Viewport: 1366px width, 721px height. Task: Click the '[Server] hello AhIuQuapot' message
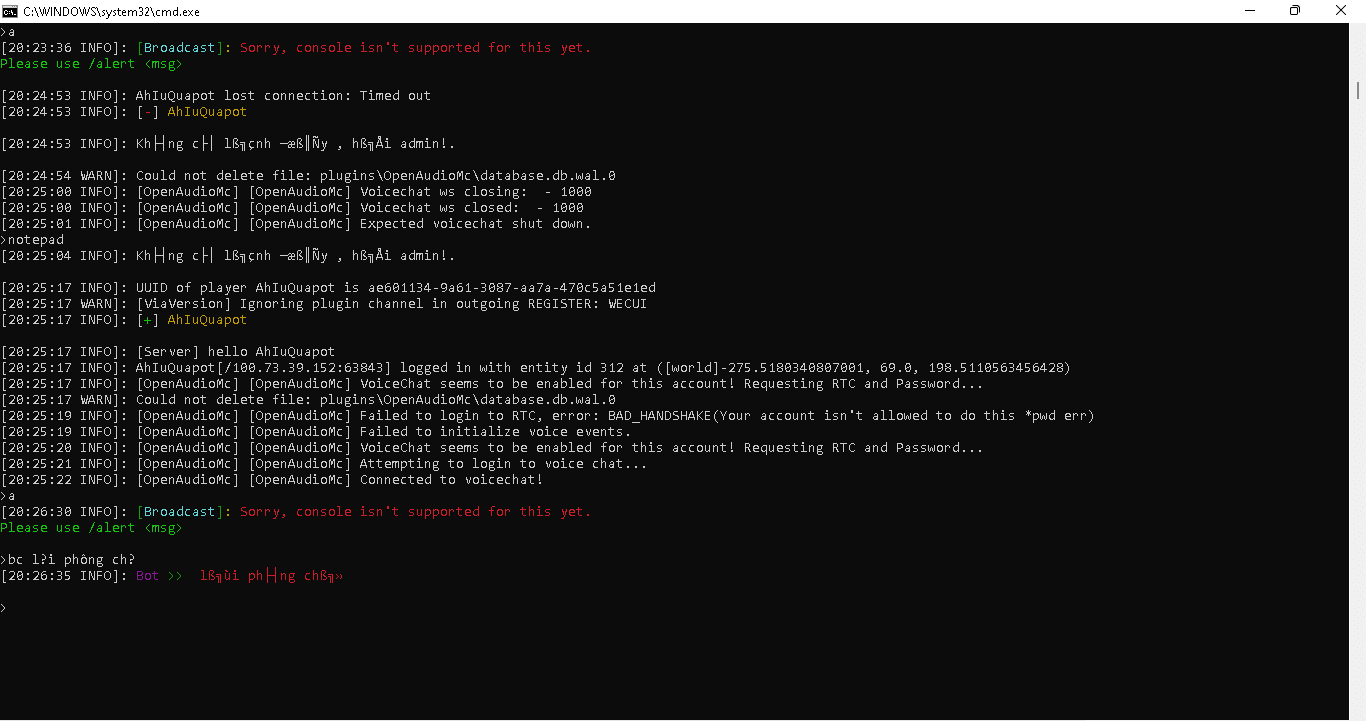tap(236, 352)
